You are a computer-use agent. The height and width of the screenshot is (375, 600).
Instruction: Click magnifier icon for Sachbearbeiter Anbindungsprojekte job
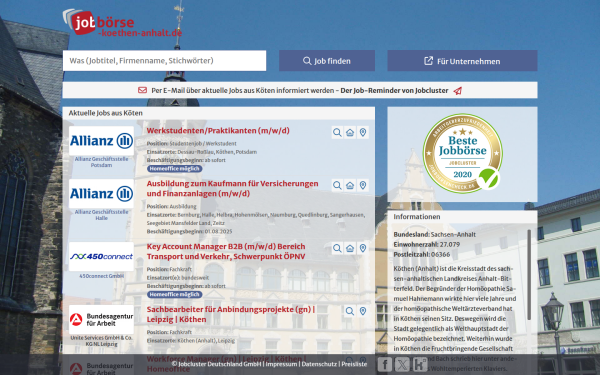[350, 311]
